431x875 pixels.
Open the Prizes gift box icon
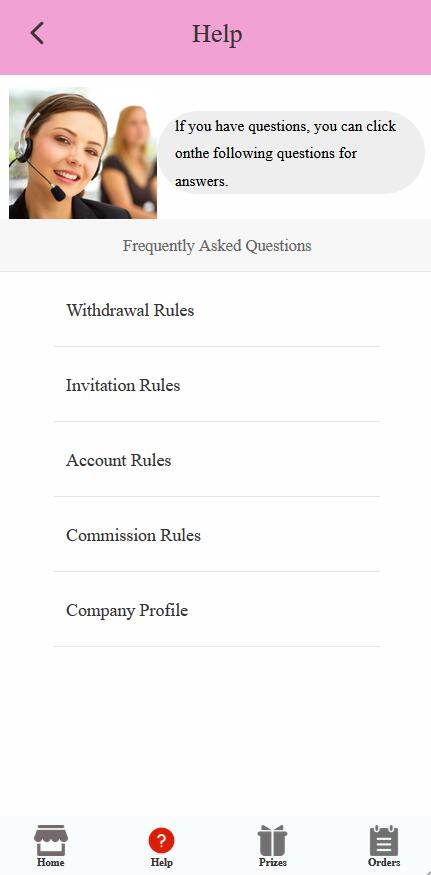[272, 840]
